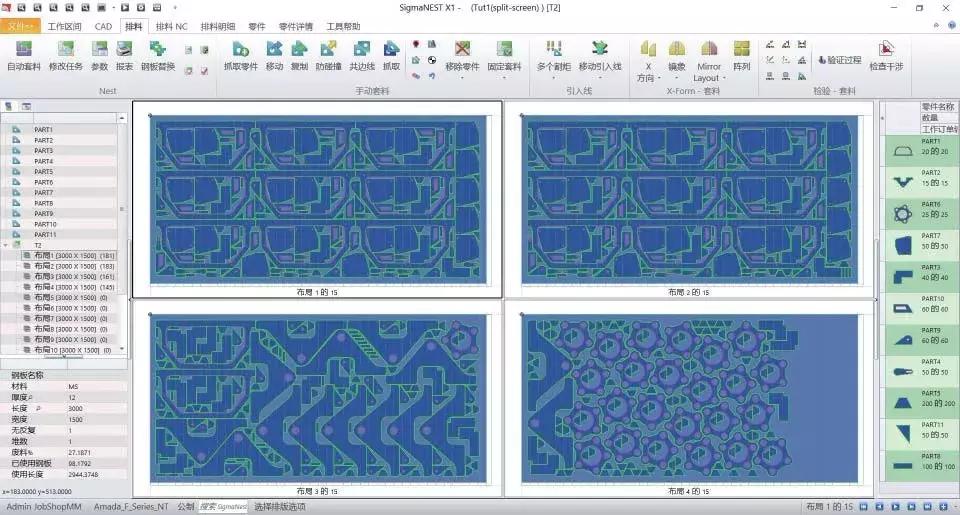Select the 移动 move tool
960x515 pixels.
pyautogui.click(x=274, y=56)
